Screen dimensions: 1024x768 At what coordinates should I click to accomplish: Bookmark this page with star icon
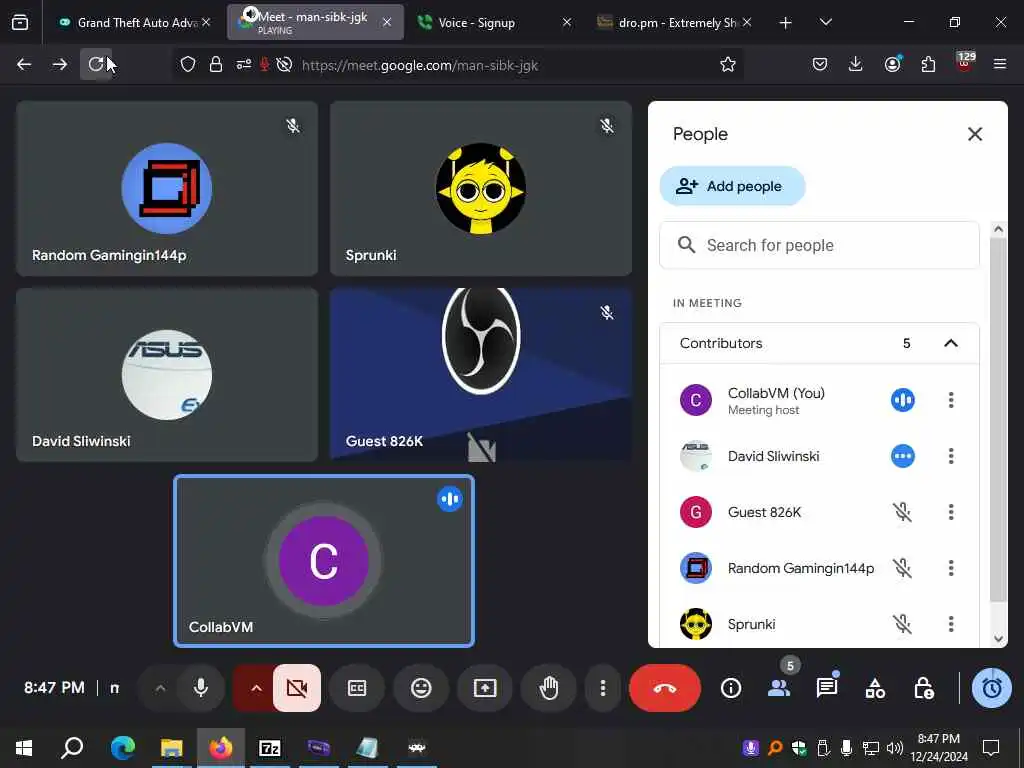click(x=728, y=64)
